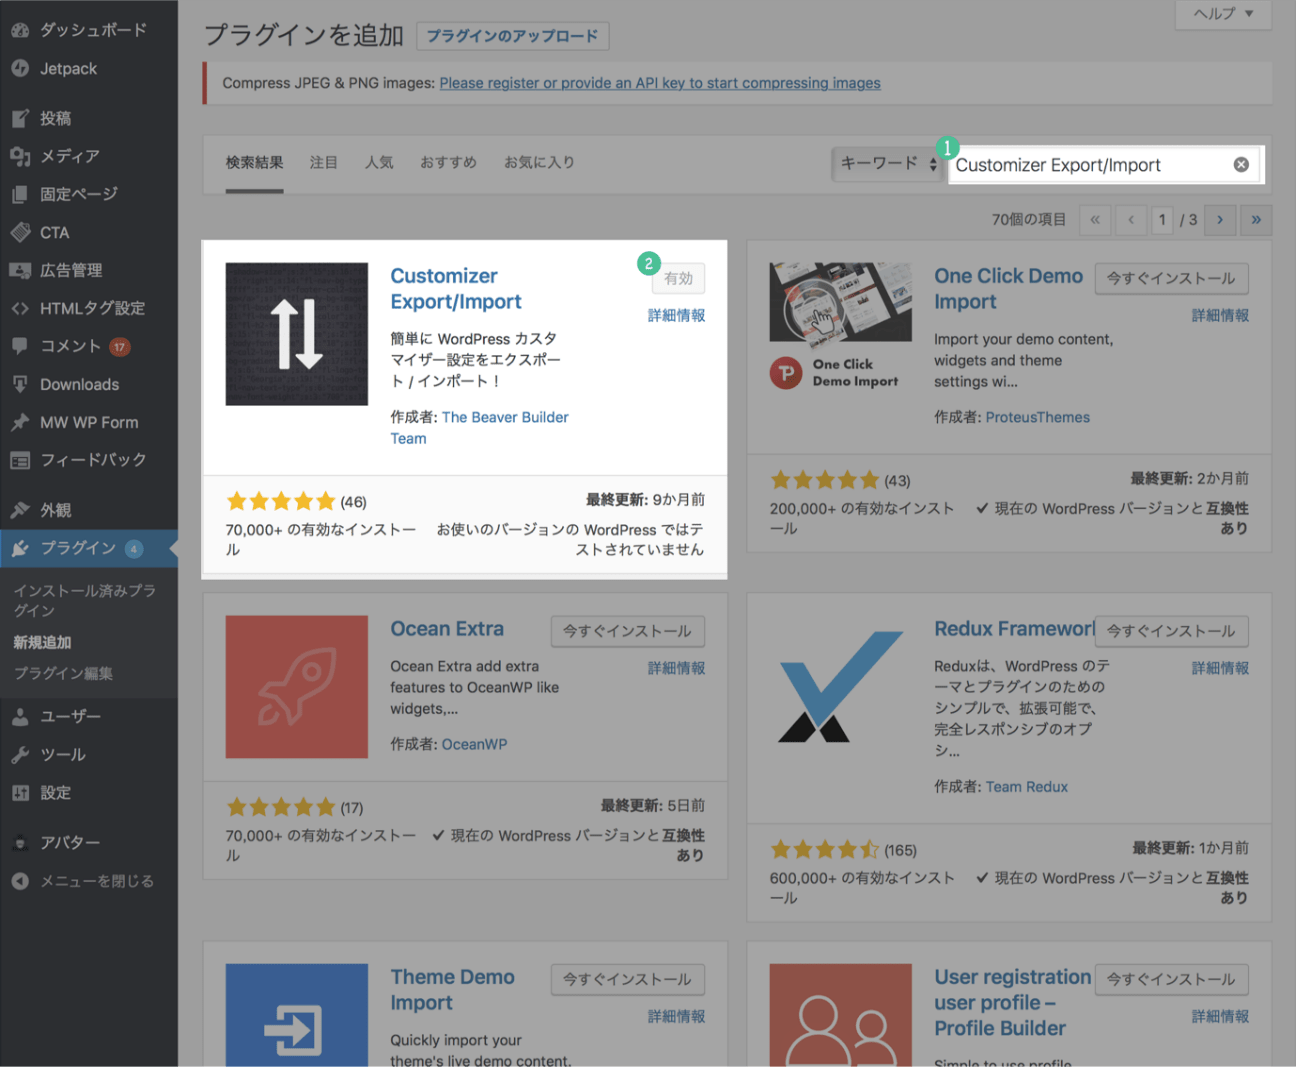Open インストール済みプラグイン submenu item
Screen dimensions: 1296x1067
84,600
